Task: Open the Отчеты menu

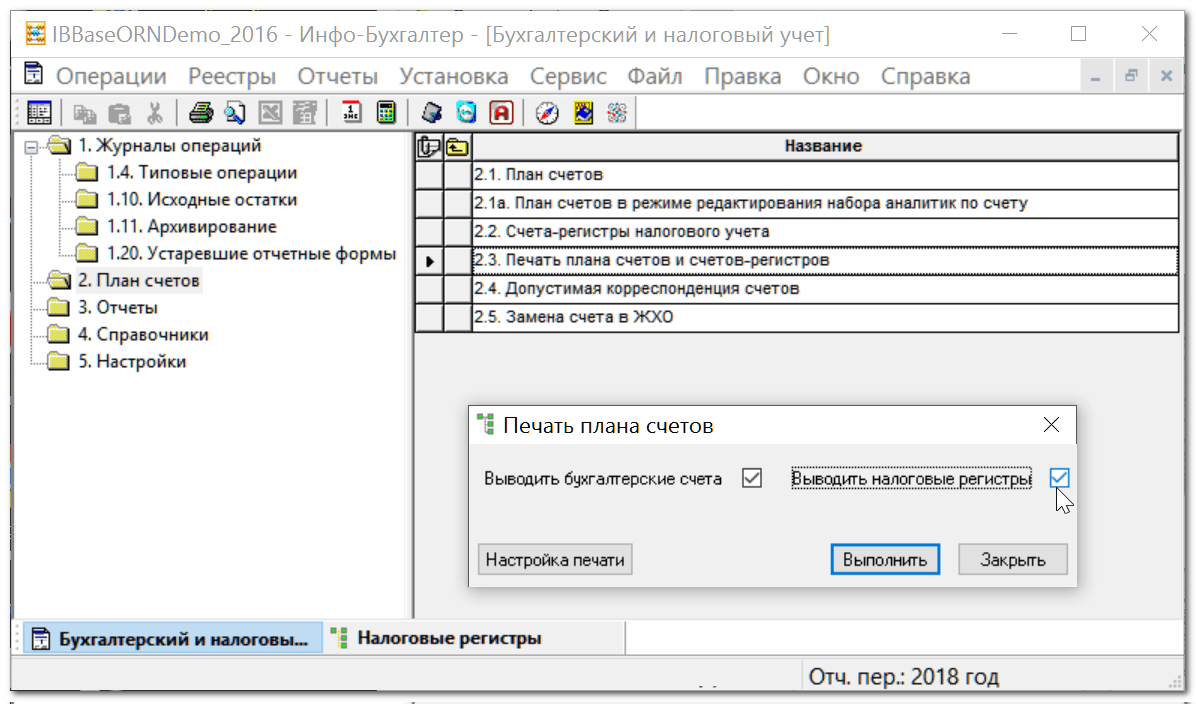Action: click(338, 76)
